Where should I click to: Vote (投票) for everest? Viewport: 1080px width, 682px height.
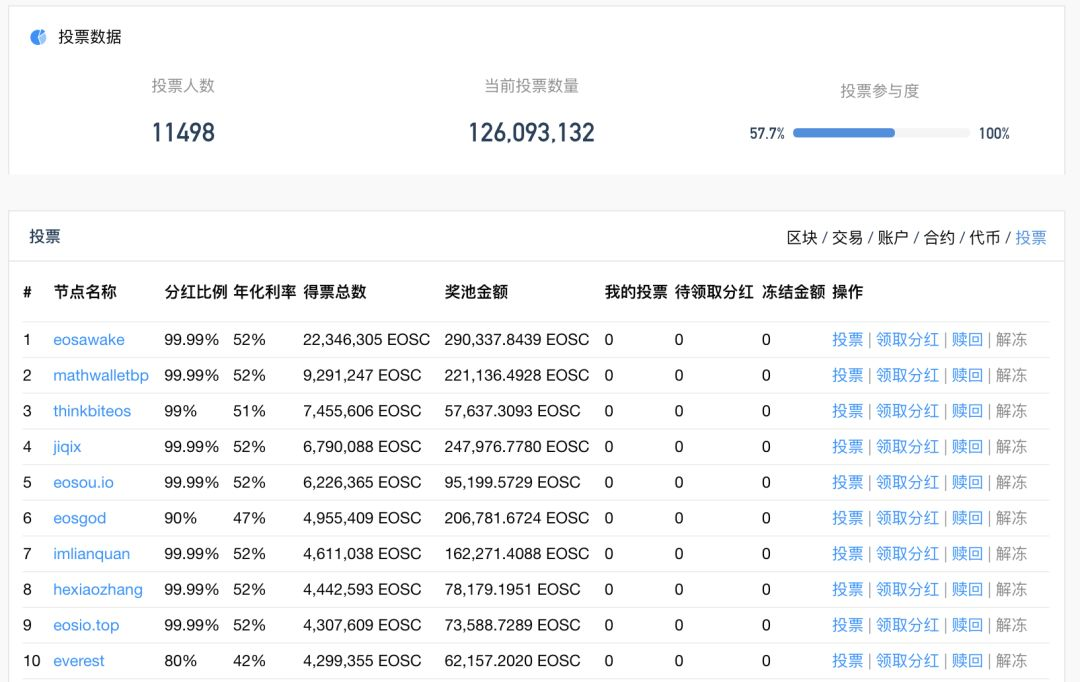click(847, 661)
